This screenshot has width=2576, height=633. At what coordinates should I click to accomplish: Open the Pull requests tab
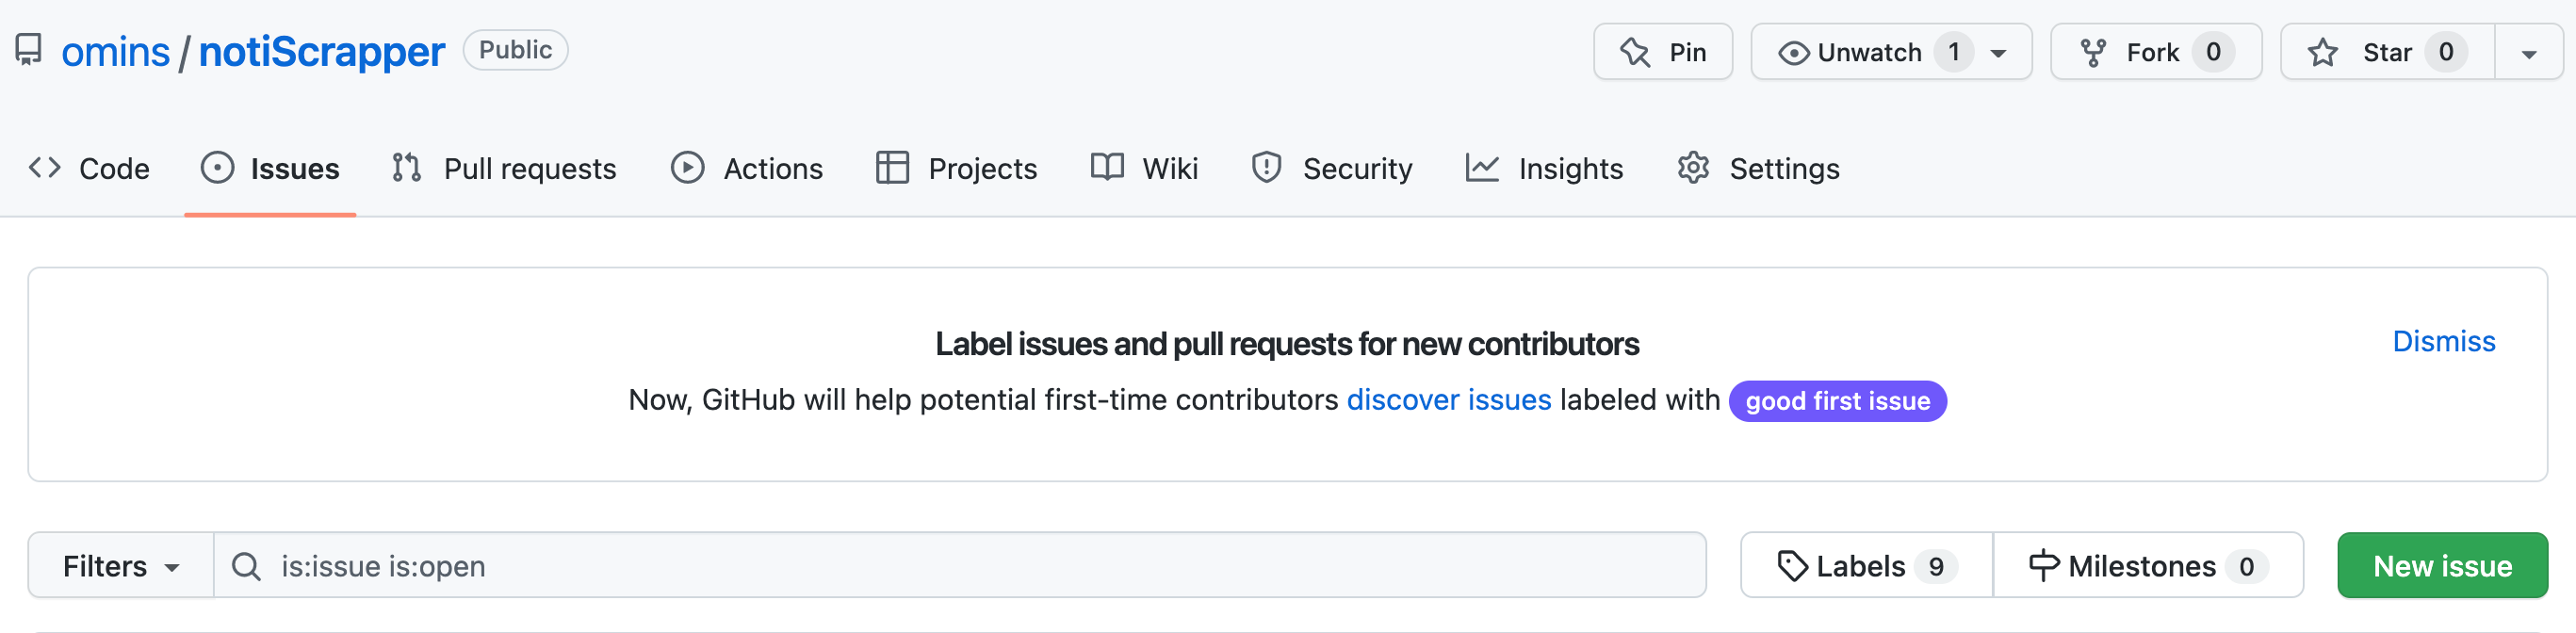click(x=504, y=168)
